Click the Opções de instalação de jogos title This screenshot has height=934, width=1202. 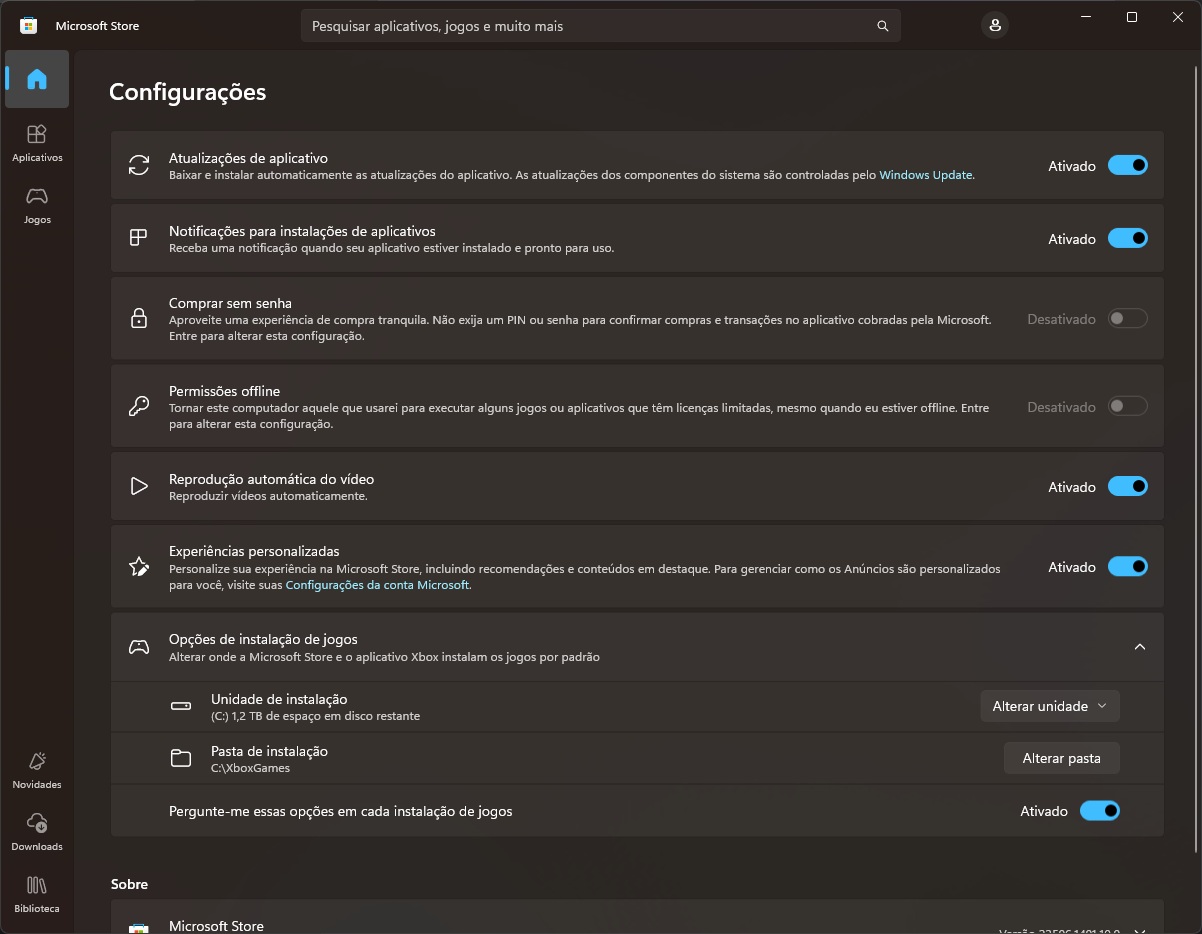pos(263,639)
